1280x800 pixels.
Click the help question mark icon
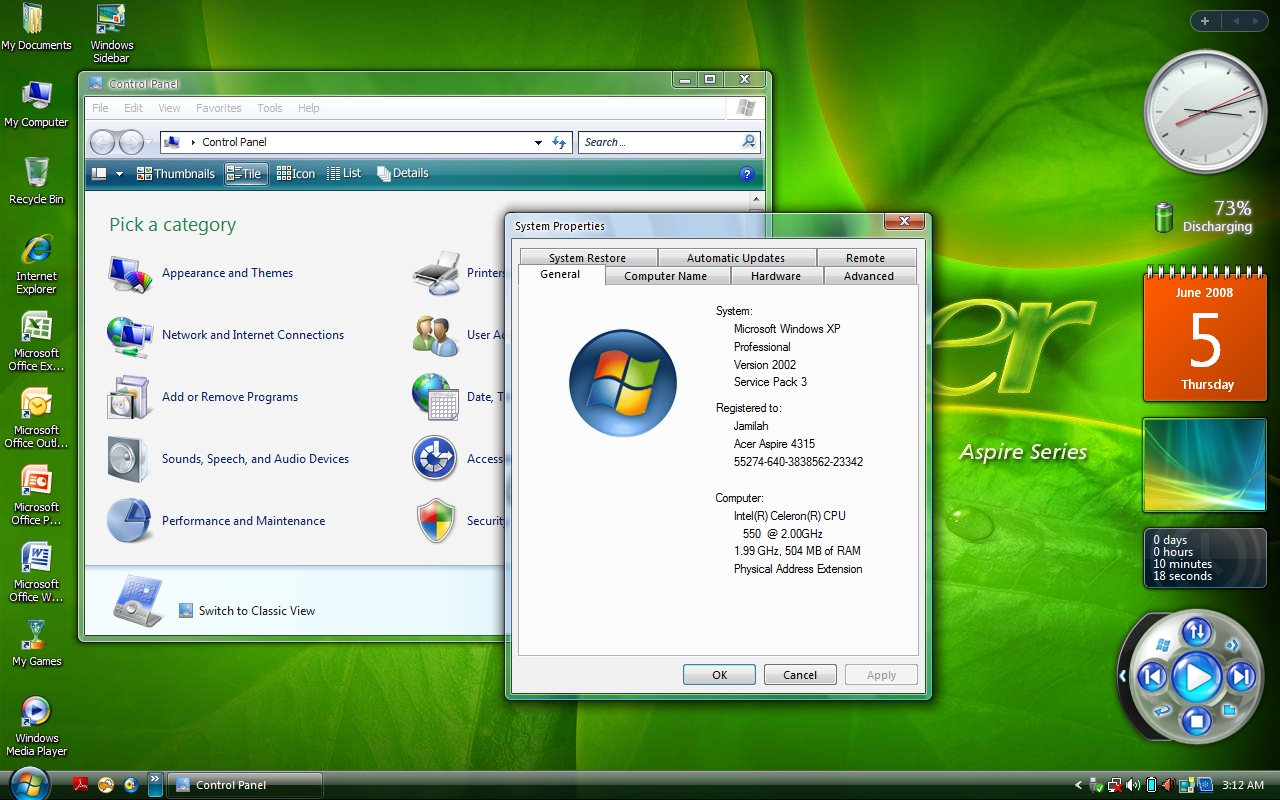pos(746,174)
